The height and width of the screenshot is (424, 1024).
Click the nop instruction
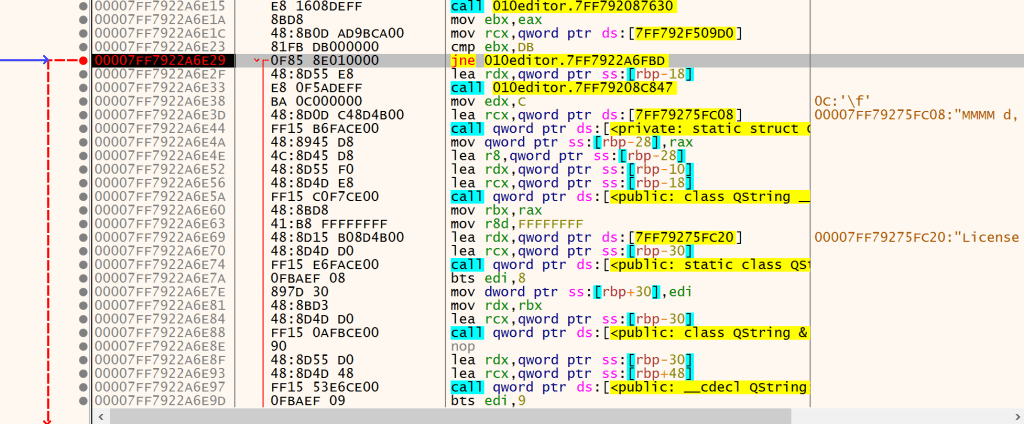click(462, 346)
